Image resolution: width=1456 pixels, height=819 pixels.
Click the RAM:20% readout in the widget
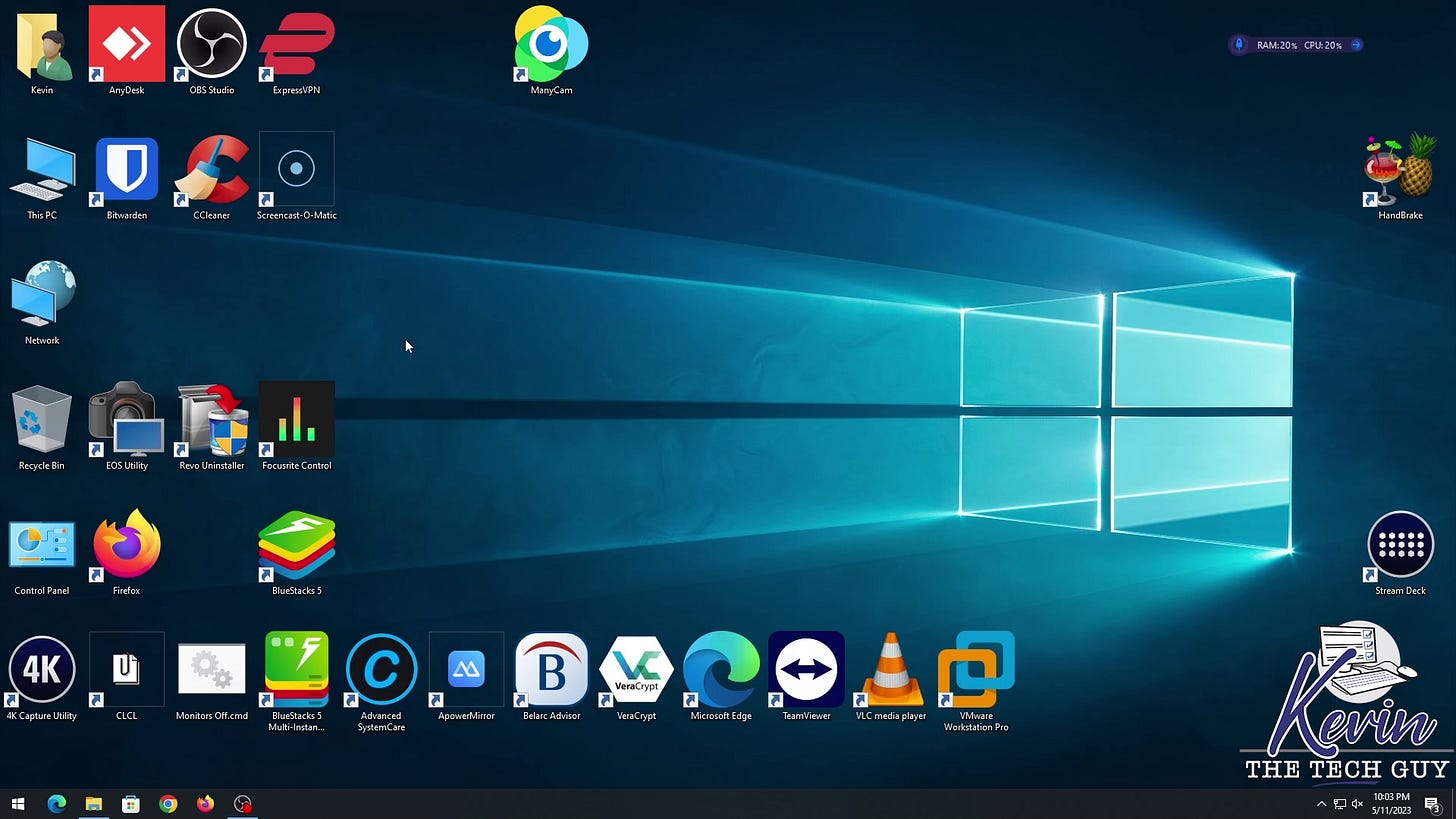coord(1277,45)
